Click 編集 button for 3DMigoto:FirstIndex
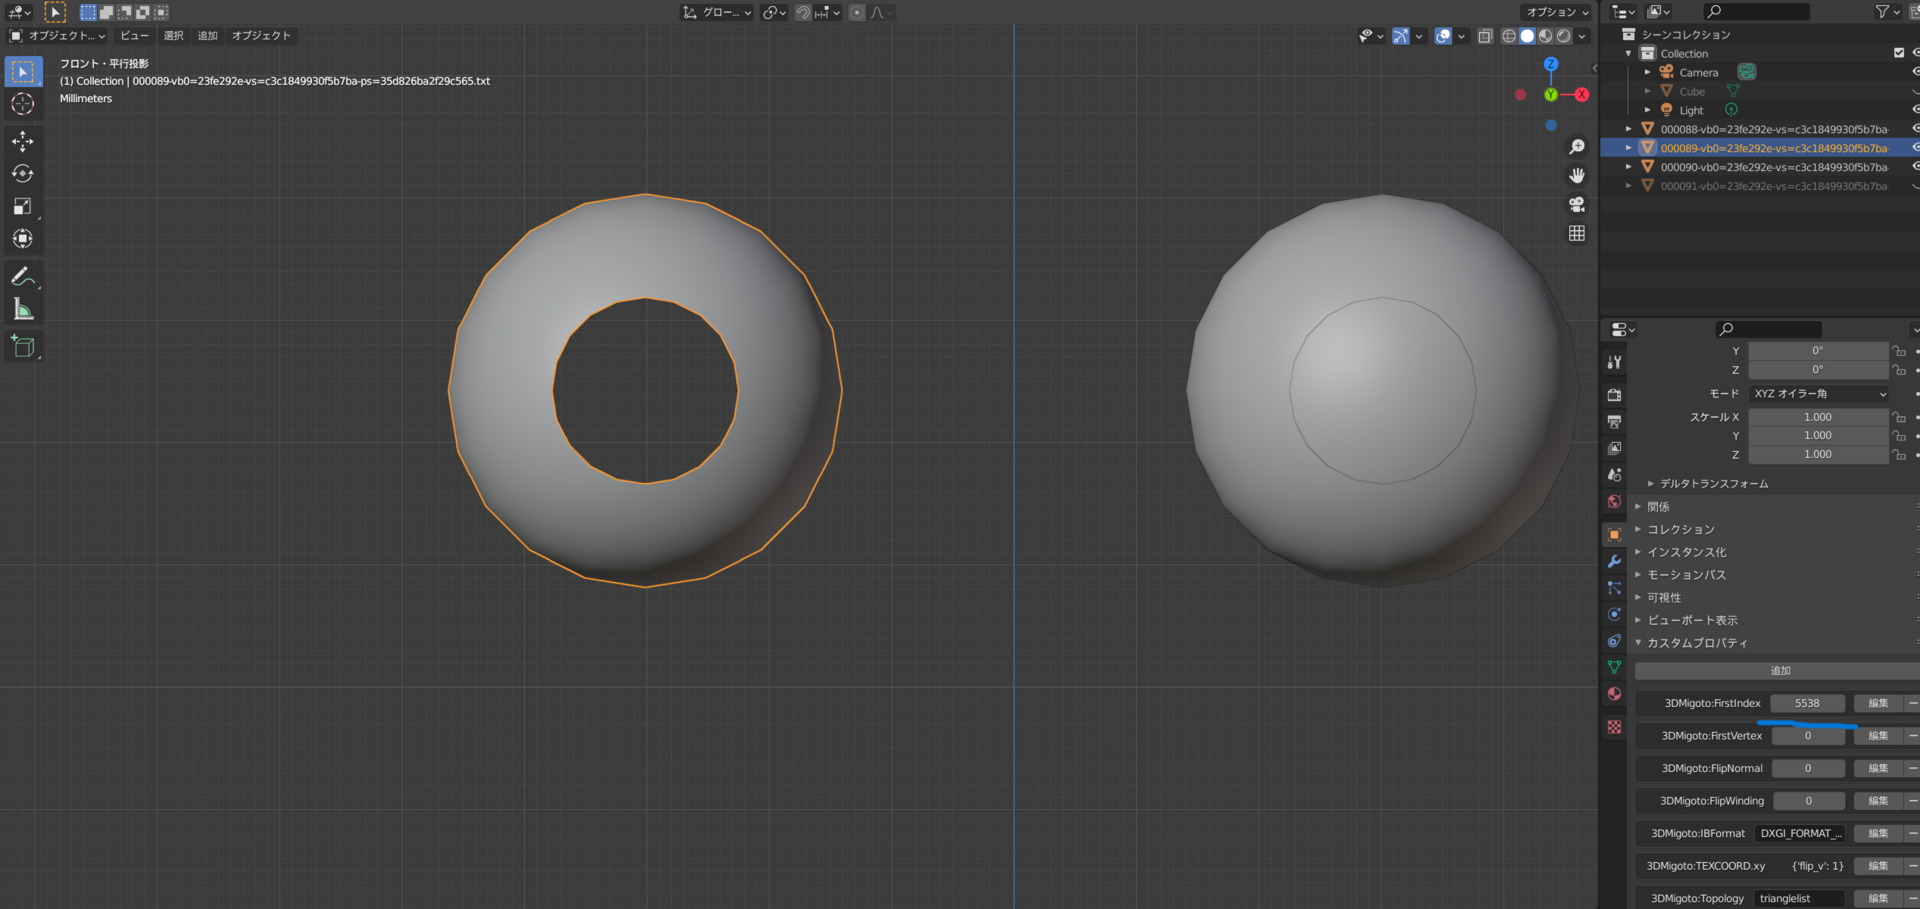This screenshot has height=909, width=1920. [x=1878, y=704]
